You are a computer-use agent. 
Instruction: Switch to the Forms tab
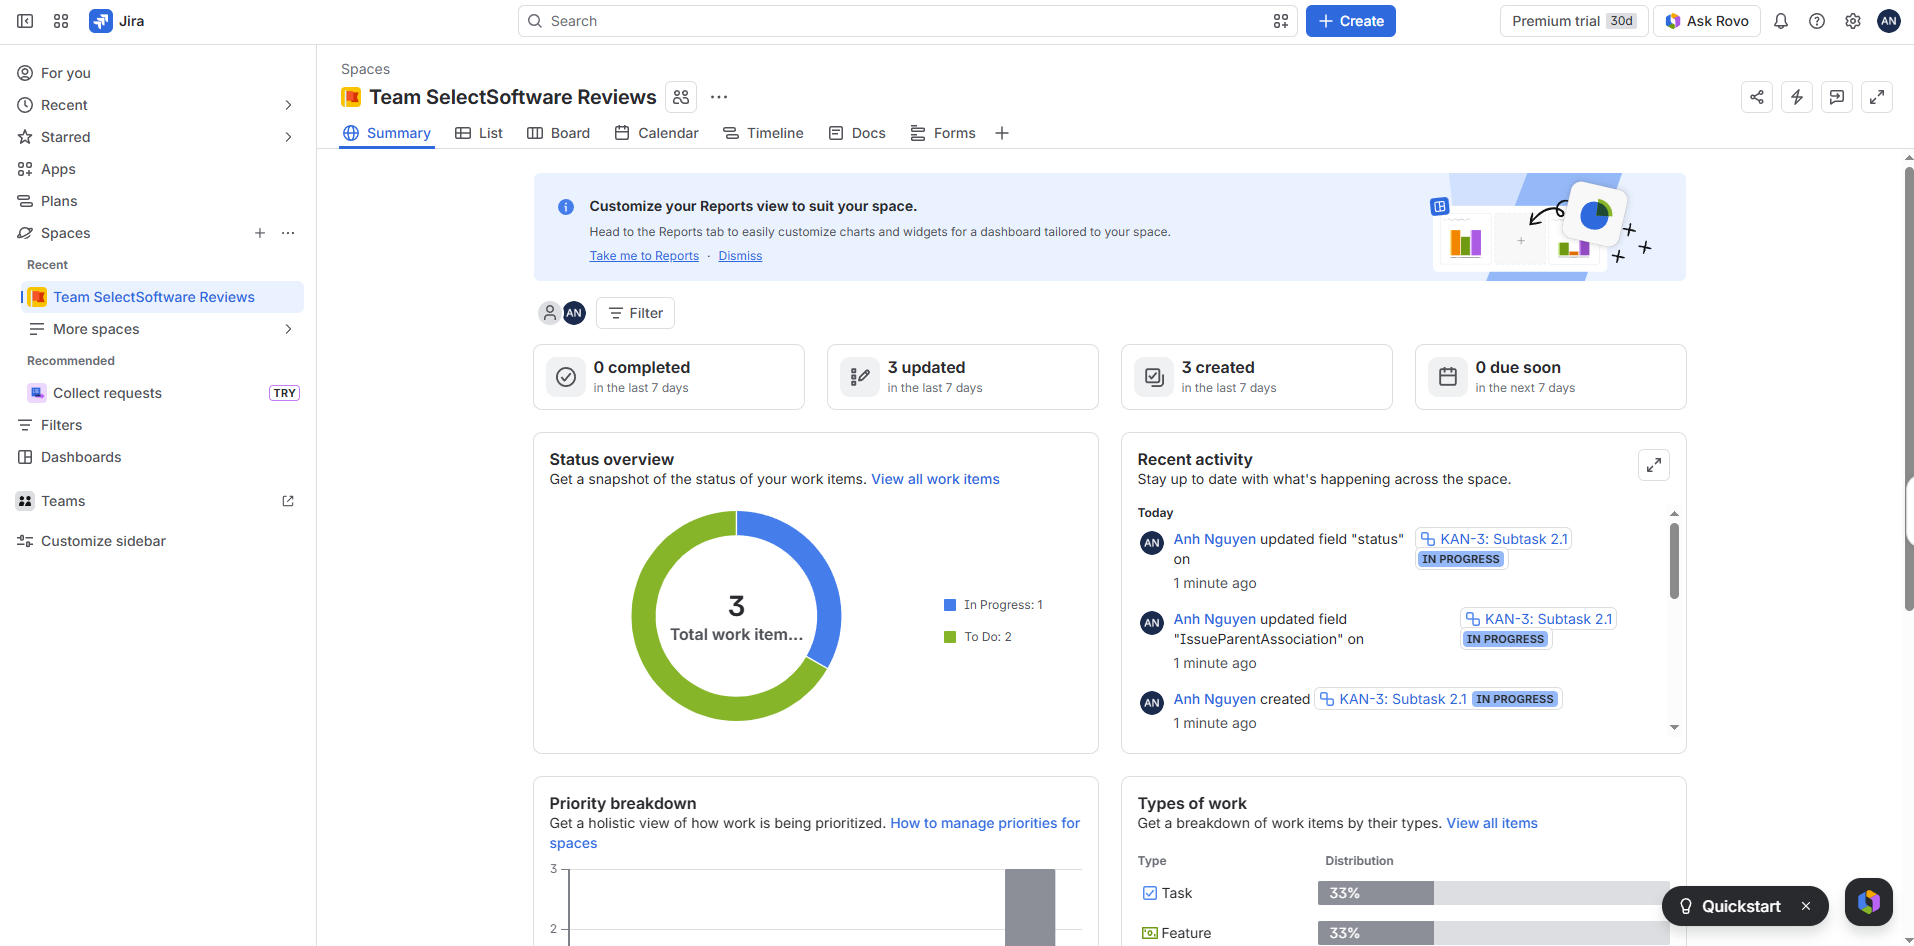pos(943,133)
